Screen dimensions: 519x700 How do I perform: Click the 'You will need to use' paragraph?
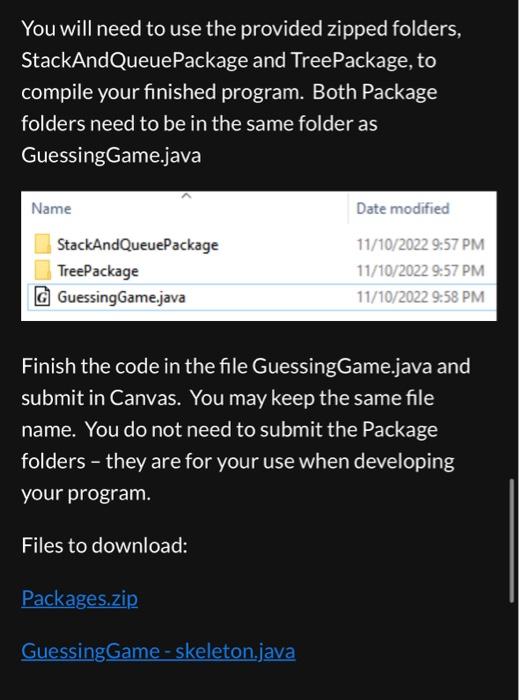[x=241, y=92]
